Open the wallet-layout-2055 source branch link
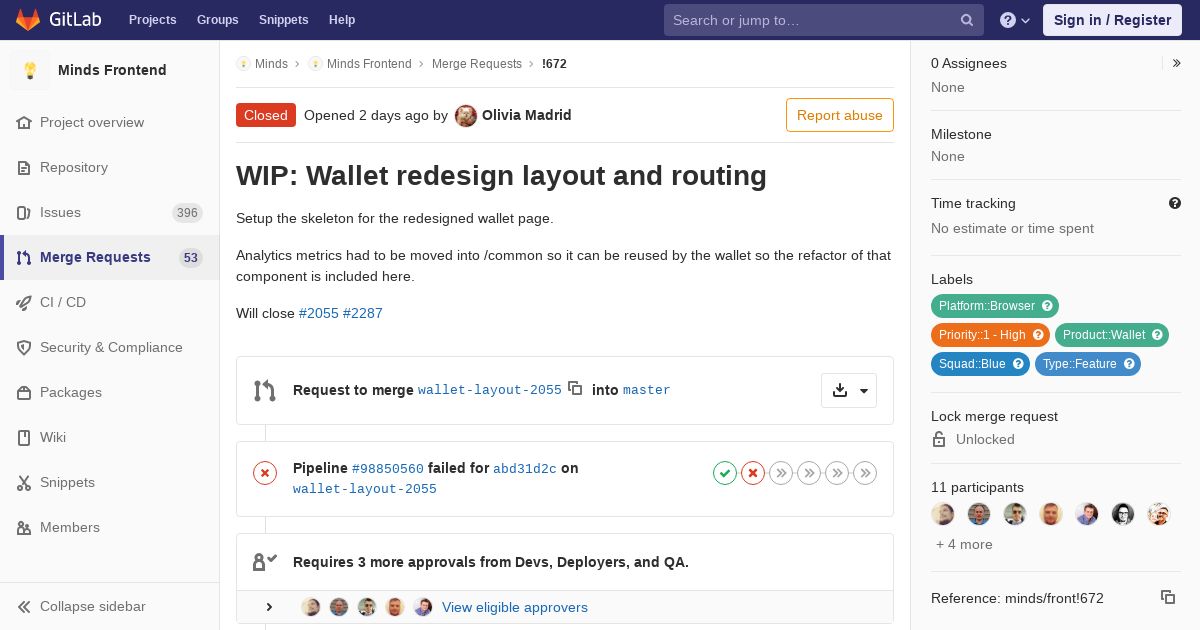The height and width of the screenshot is (630, 1200). pyautogui.click(x=490, y=390)
